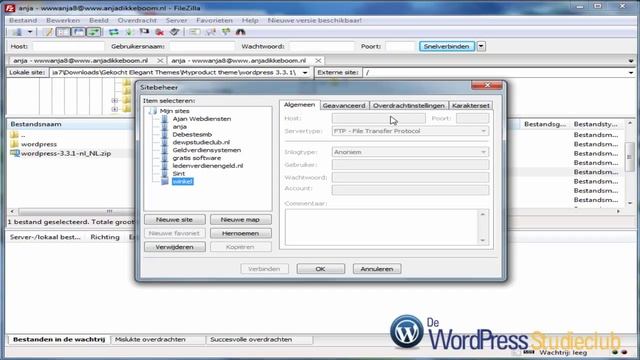Viewport: 640px width, 360px height.
Task: Click the Nieuwe site button
Action: (174, 220)
